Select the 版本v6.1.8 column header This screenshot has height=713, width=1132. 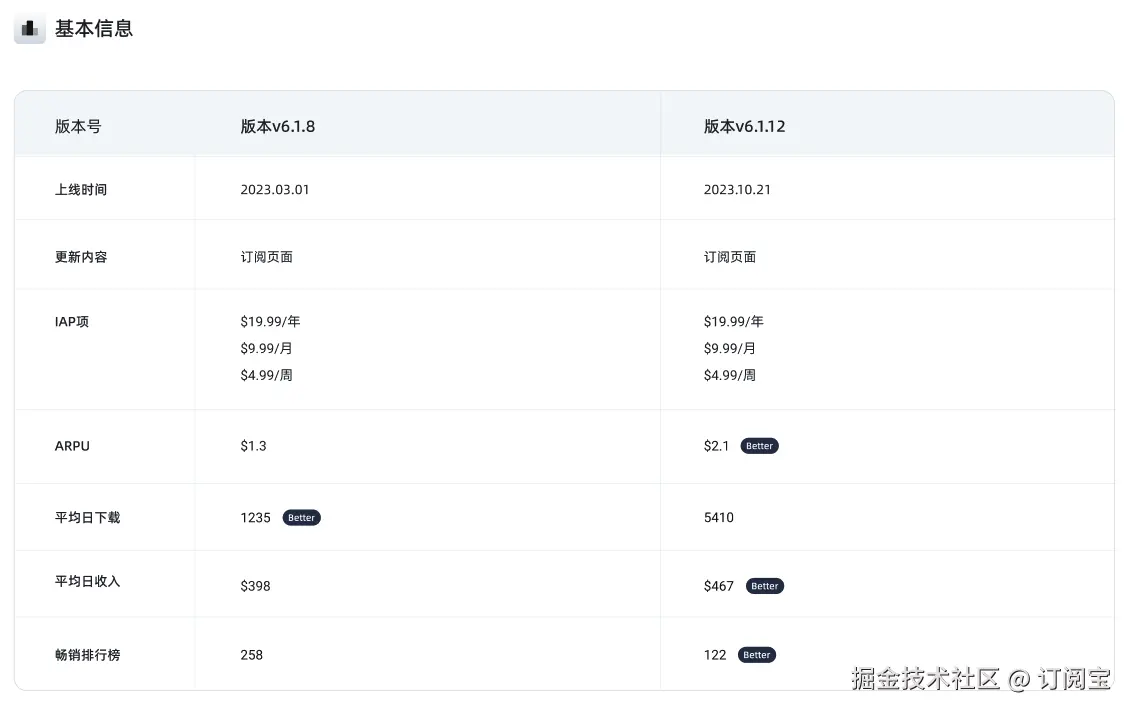coord(277,126)
